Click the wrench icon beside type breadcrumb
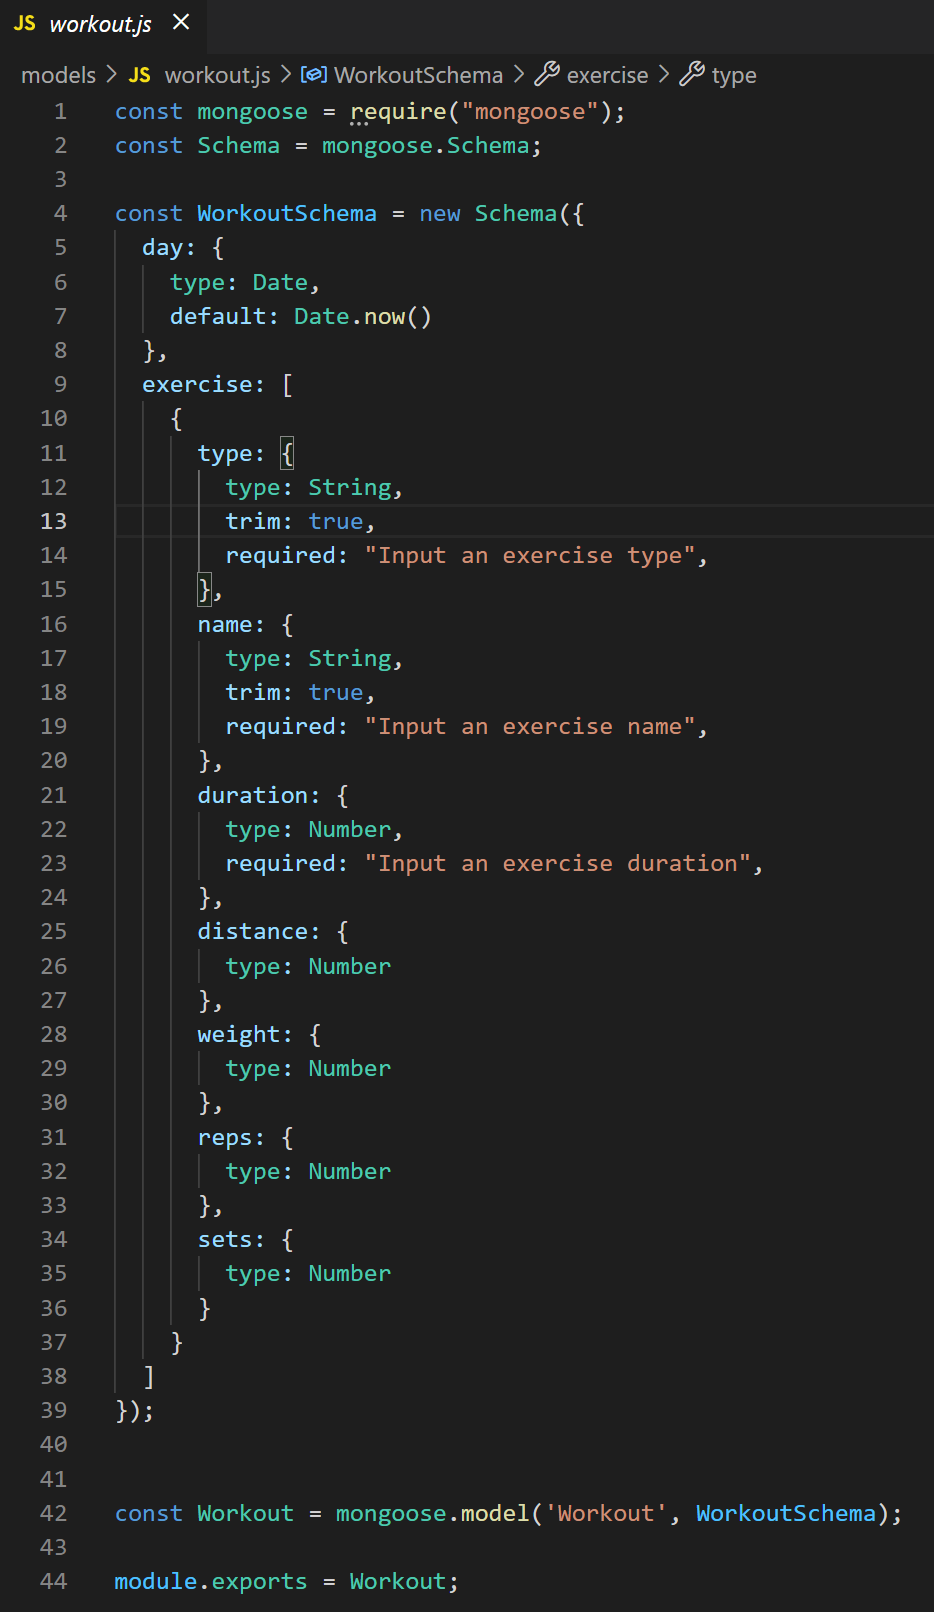The height and width of the screenshot is (1612, 934). (x=692, y=73)
